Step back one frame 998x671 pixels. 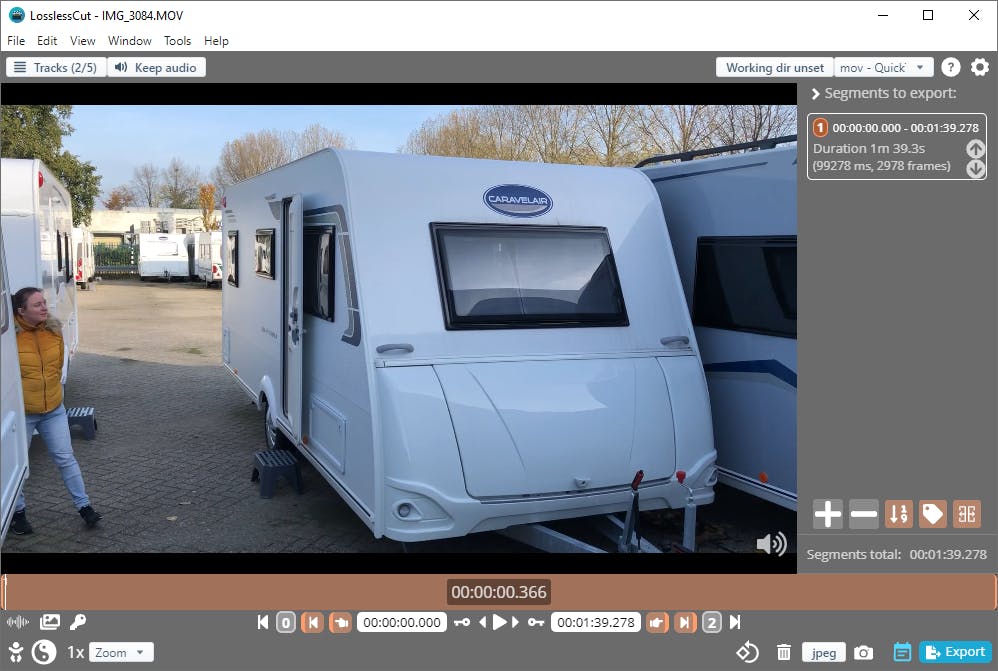point(482,622)
